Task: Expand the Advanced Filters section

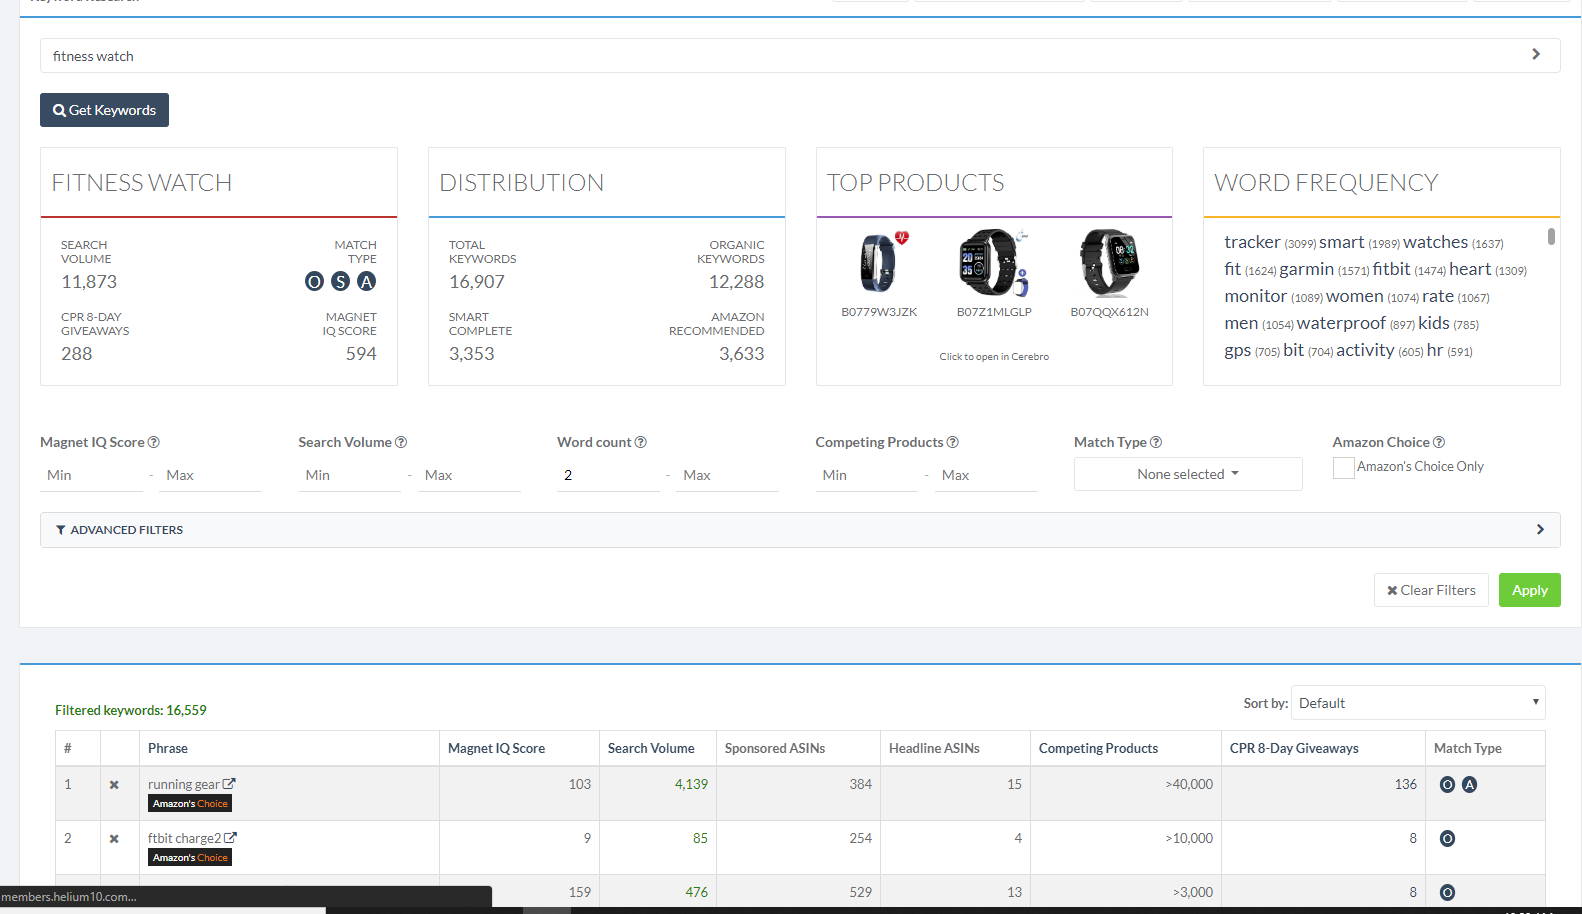Action: (x=799, y=530)
